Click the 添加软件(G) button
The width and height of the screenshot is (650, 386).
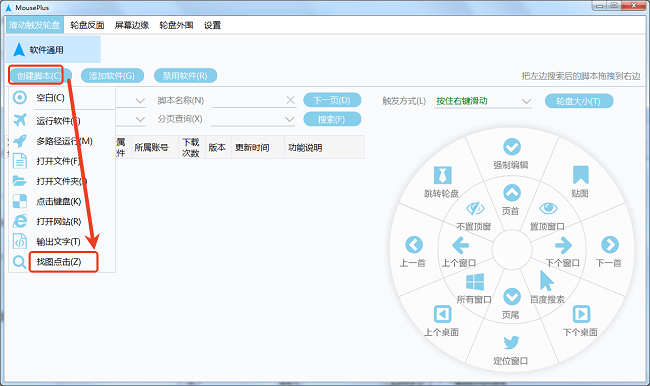point(112,76)
